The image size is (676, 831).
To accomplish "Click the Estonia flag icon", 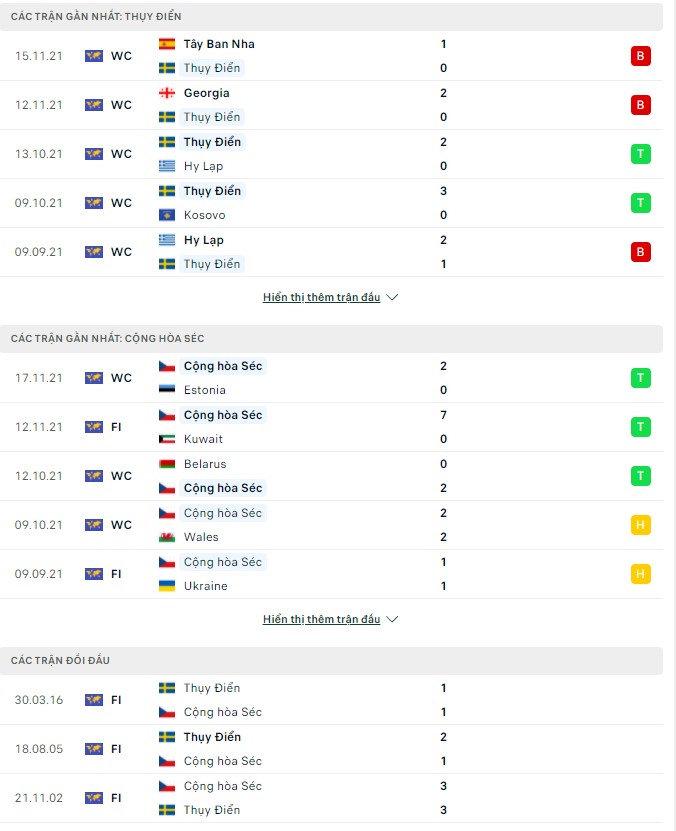I will (x=167, y=390).
